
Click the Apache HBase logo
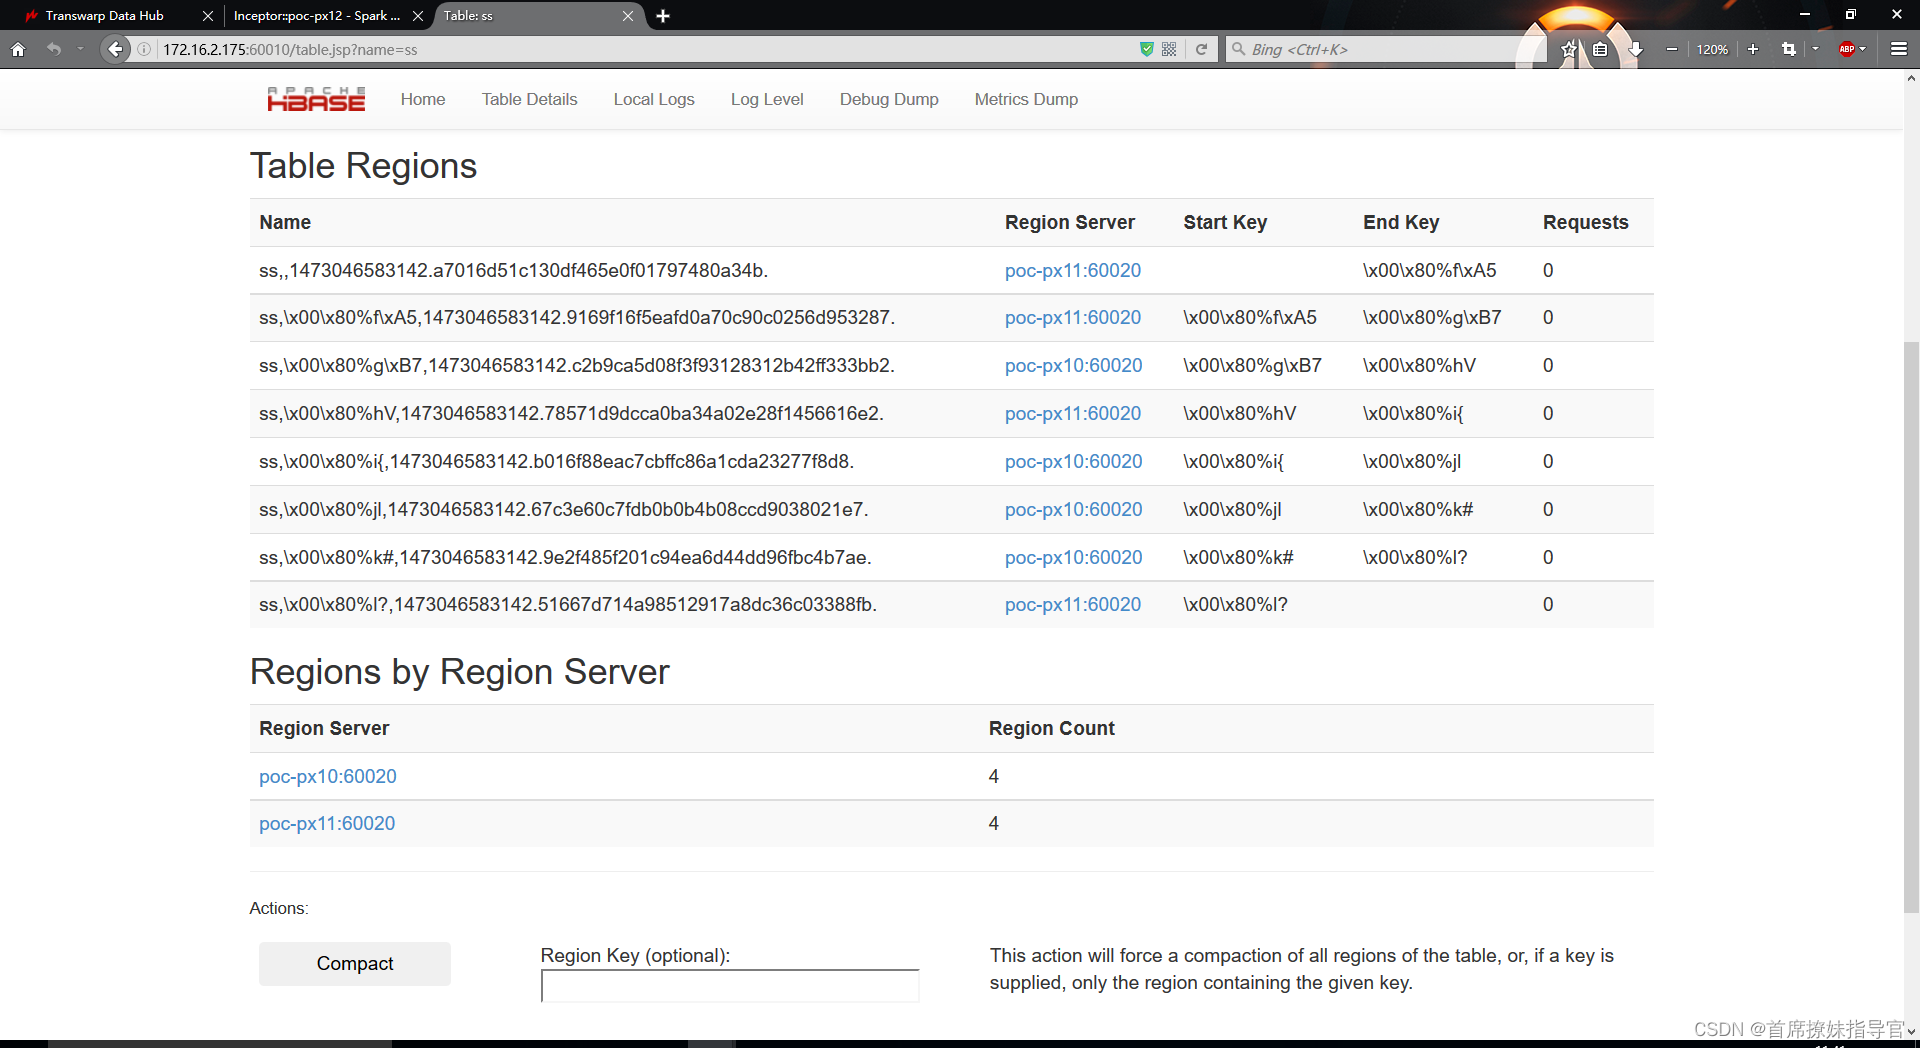(x=316, y=98)
